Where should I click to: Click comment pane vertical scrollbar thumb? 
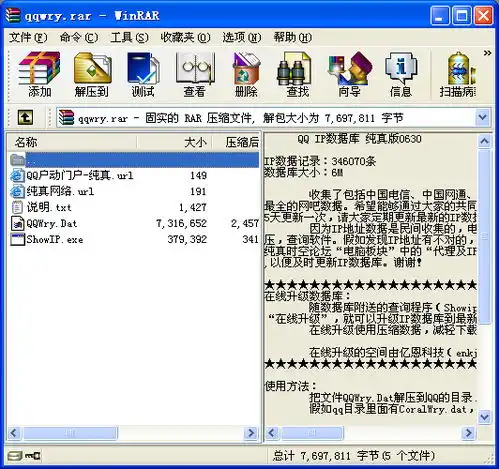pyautogui.click(x=484, y=237)
